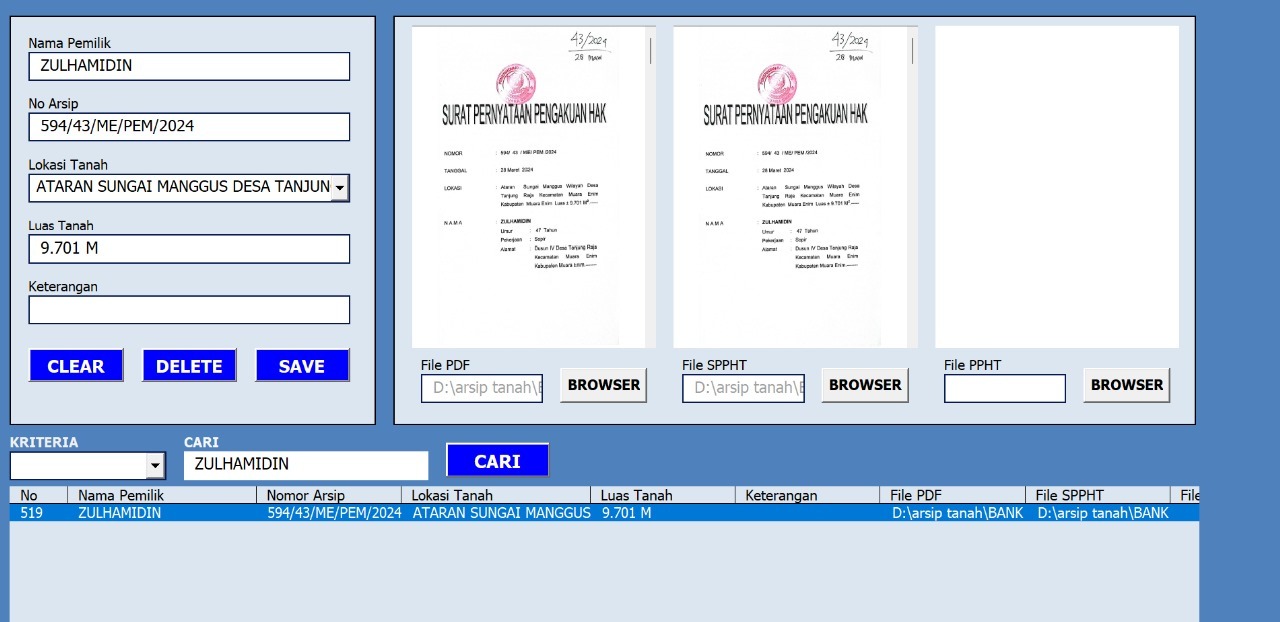This screenshot has width=1280, height=622.
Task: Focus the Nama Pemilik input field
Action: (x=189, y=66)
